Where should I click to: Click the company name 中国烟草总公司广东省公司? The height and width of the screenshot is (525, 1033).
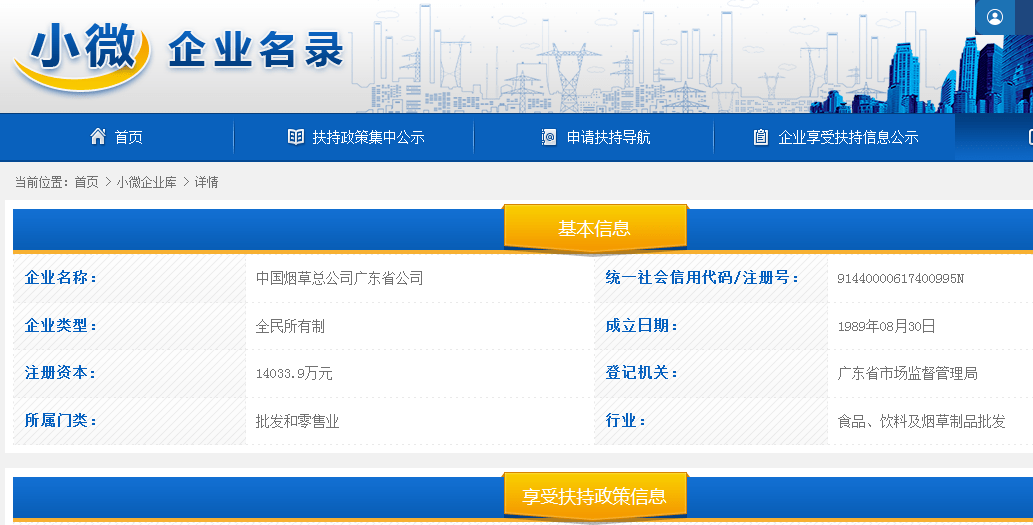click(339, 278)
